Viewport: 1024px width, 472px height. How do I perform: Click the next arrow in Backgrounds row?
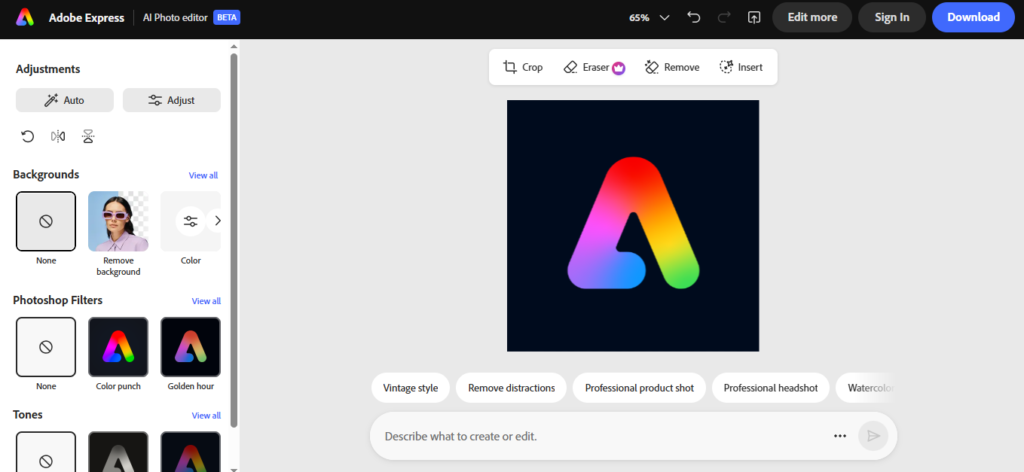click(217, 221)
